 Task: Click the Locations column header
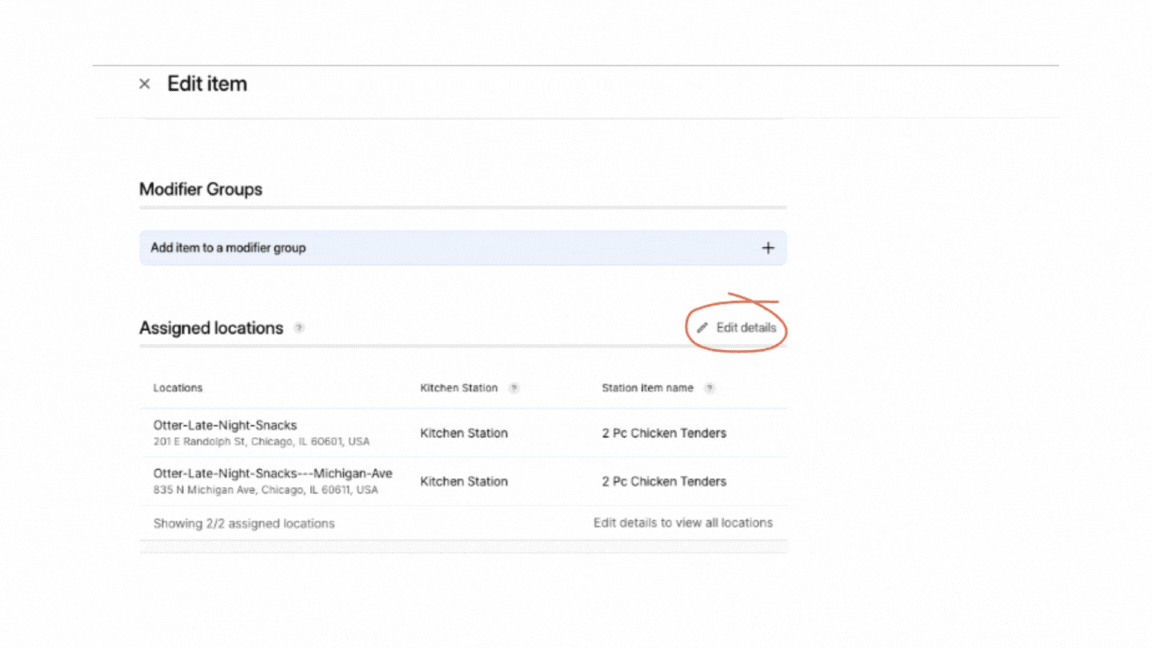178,388
